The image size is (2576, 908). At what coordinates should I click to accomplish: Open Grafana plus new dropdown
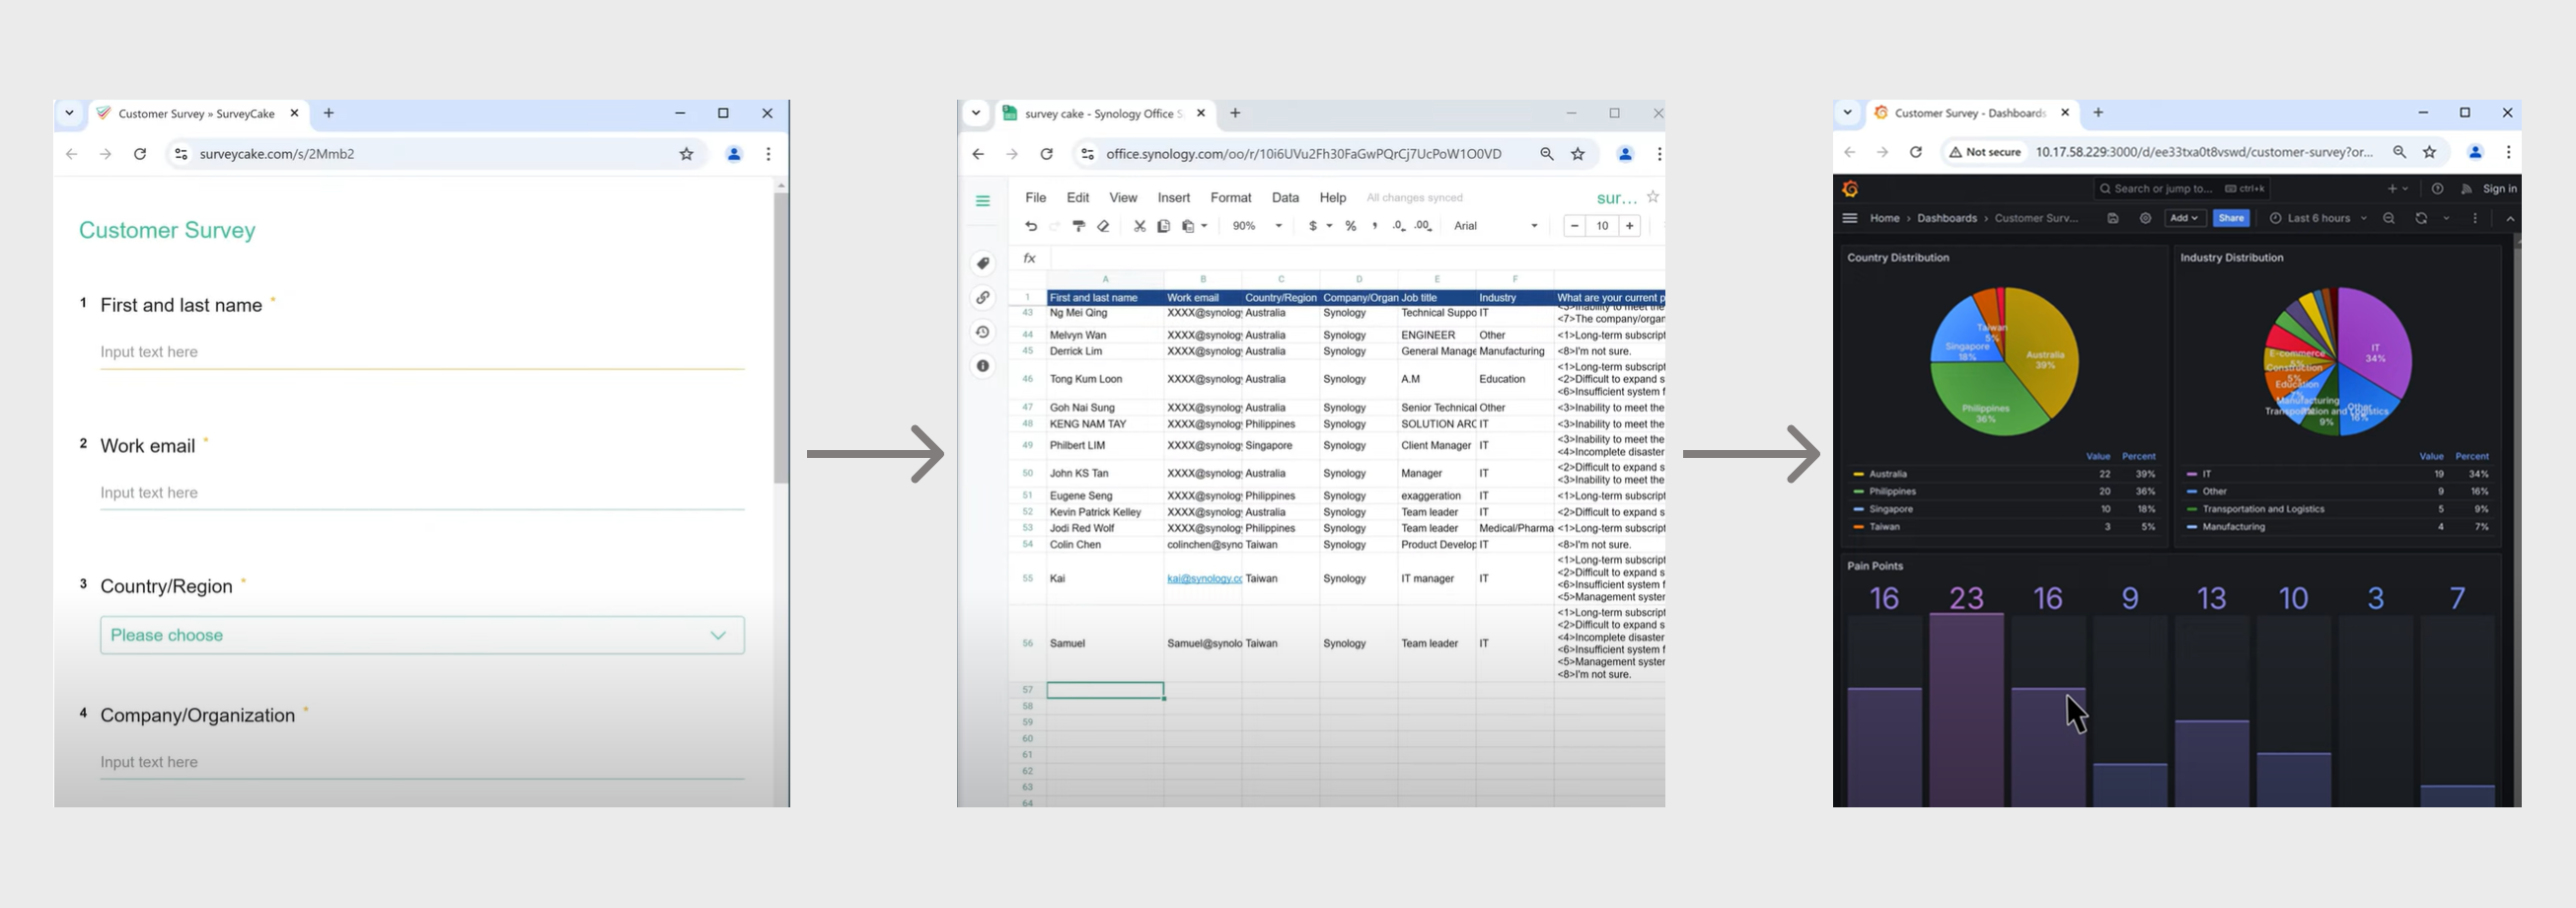(2398, 189)
